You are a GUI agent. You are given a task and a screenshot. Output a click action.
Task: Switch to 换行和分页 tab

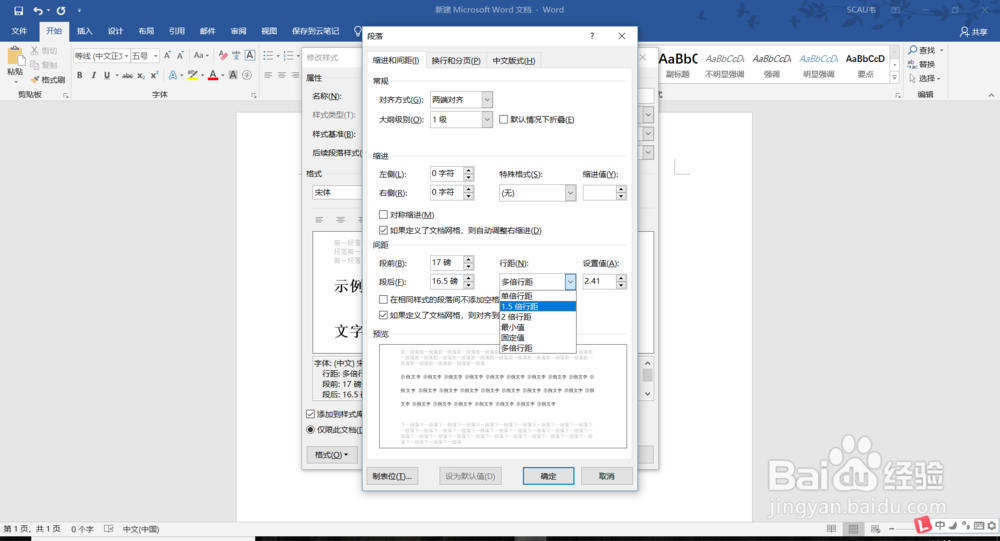tap(455, 61)
